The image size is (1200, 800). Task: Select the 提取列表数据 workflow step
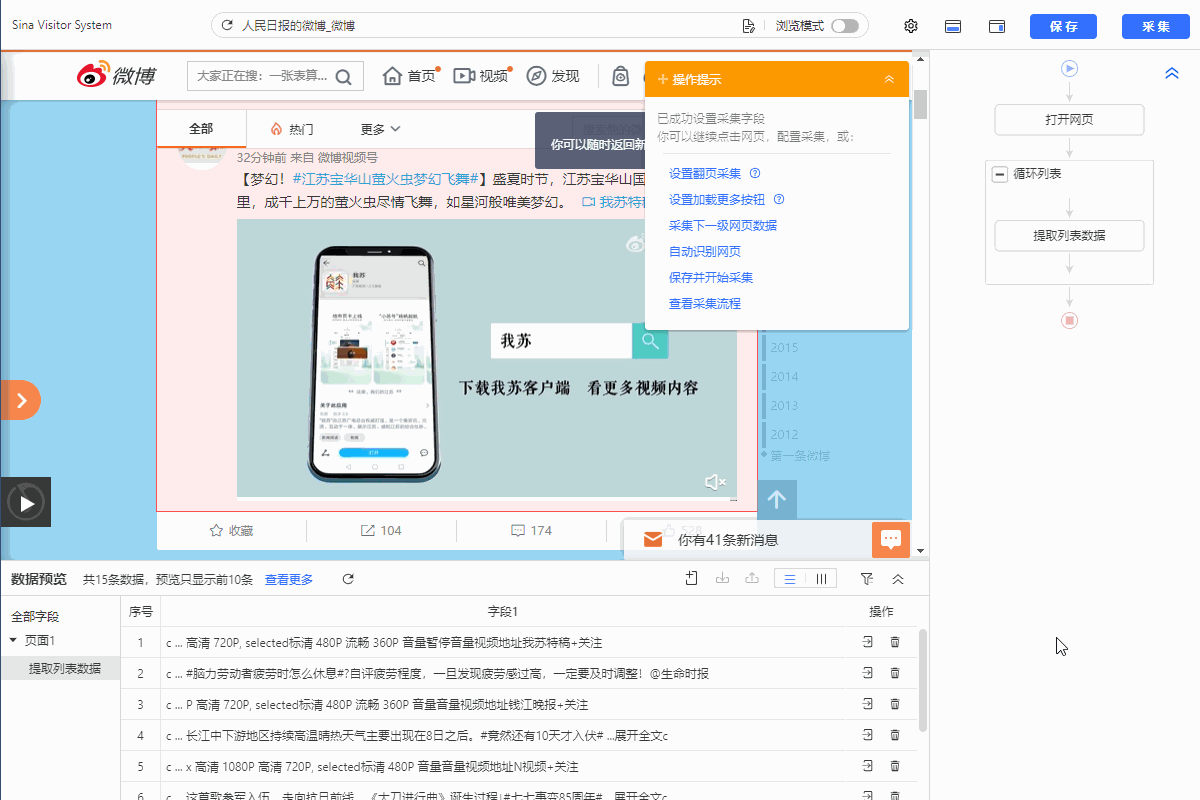pyautogui.click(x=1069, y=236)
